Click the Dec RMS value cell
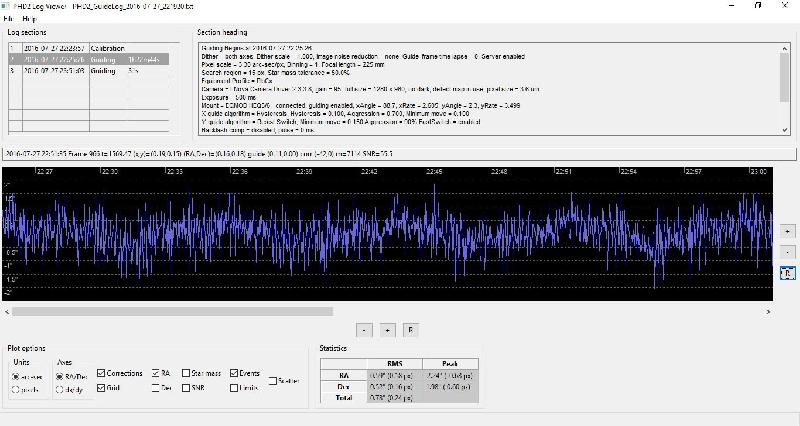800x426 pixels. (394, 386)
